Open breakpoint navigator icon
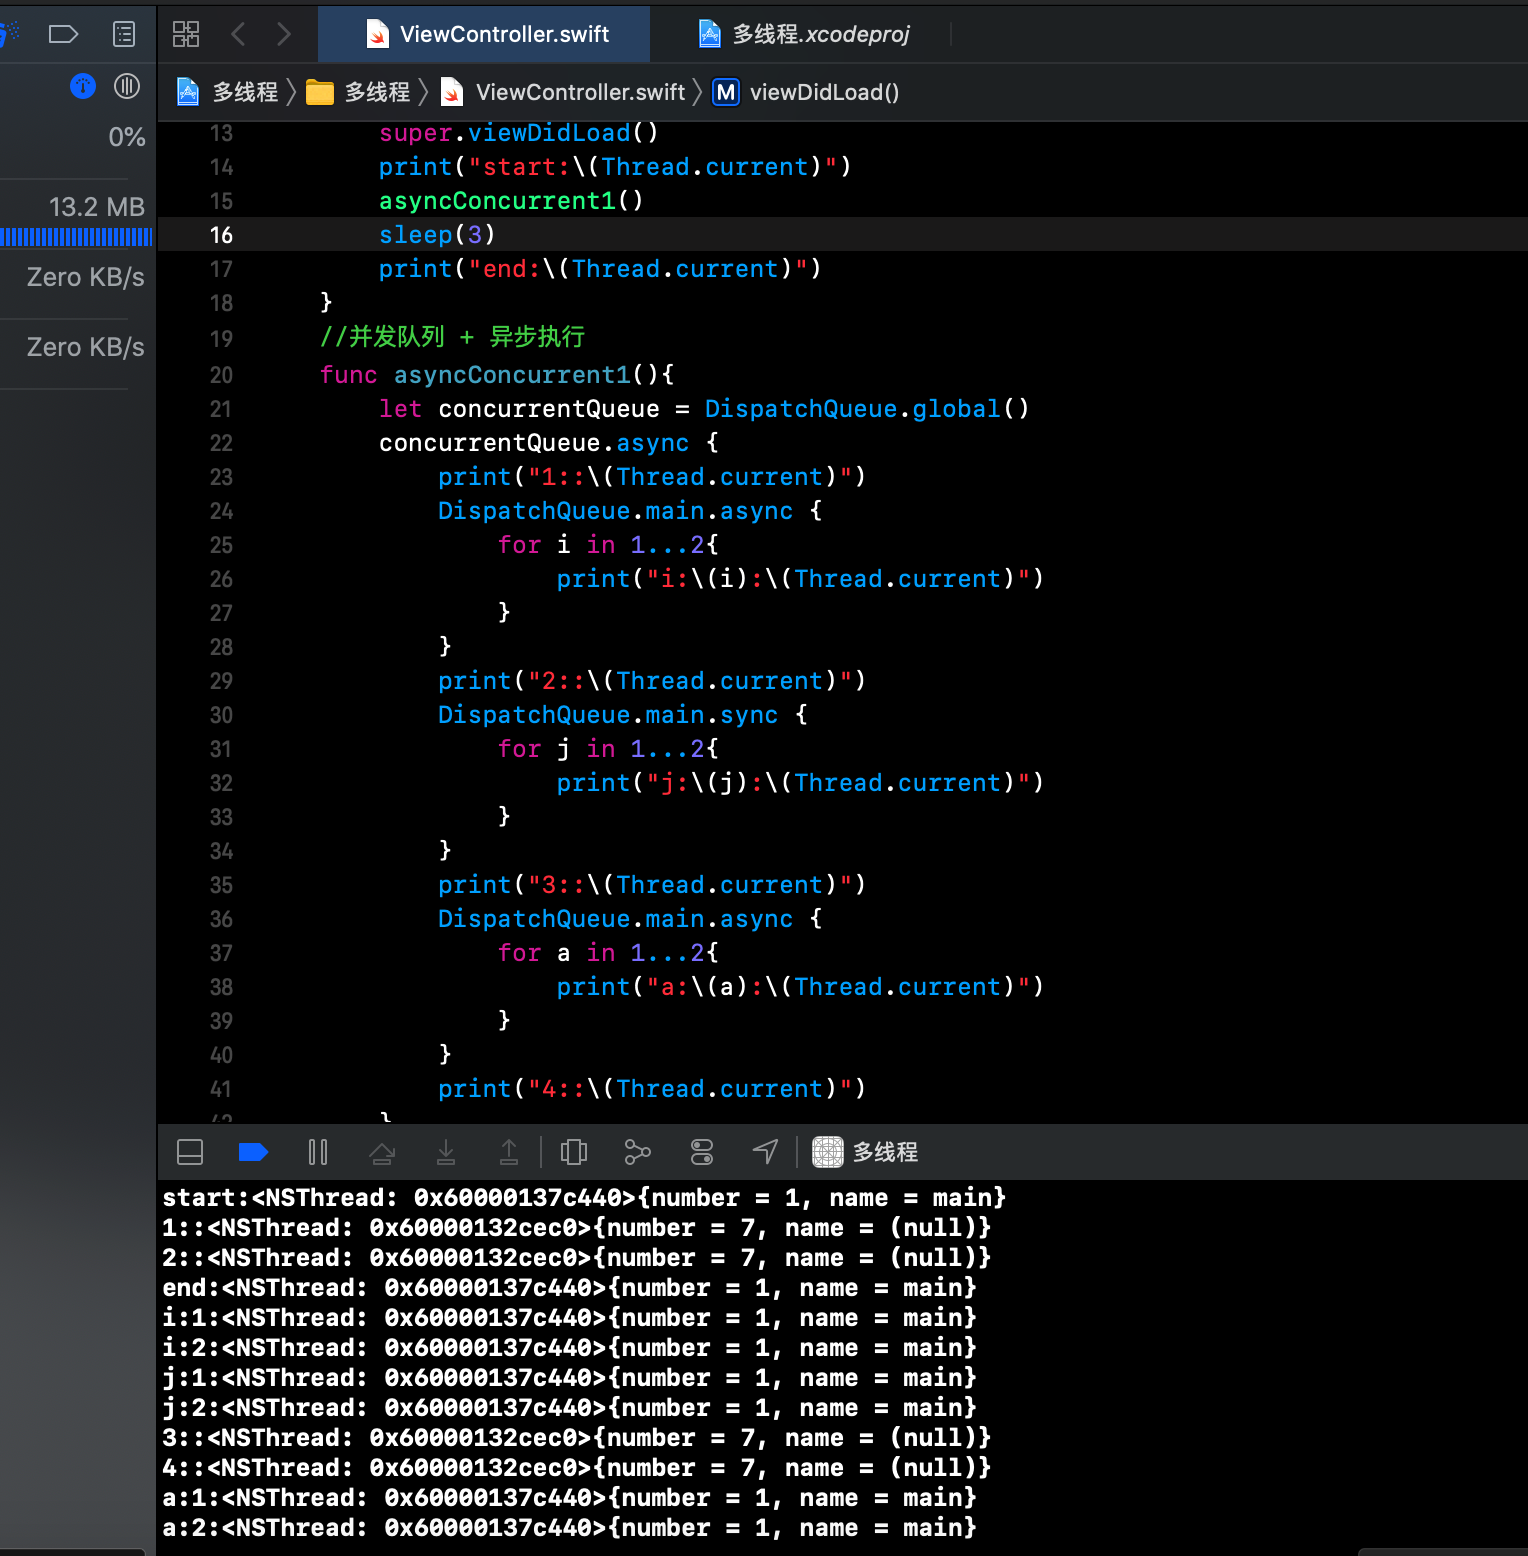Image resolution: width=1528 pixels, height=1556 pixels. (63, 34)
